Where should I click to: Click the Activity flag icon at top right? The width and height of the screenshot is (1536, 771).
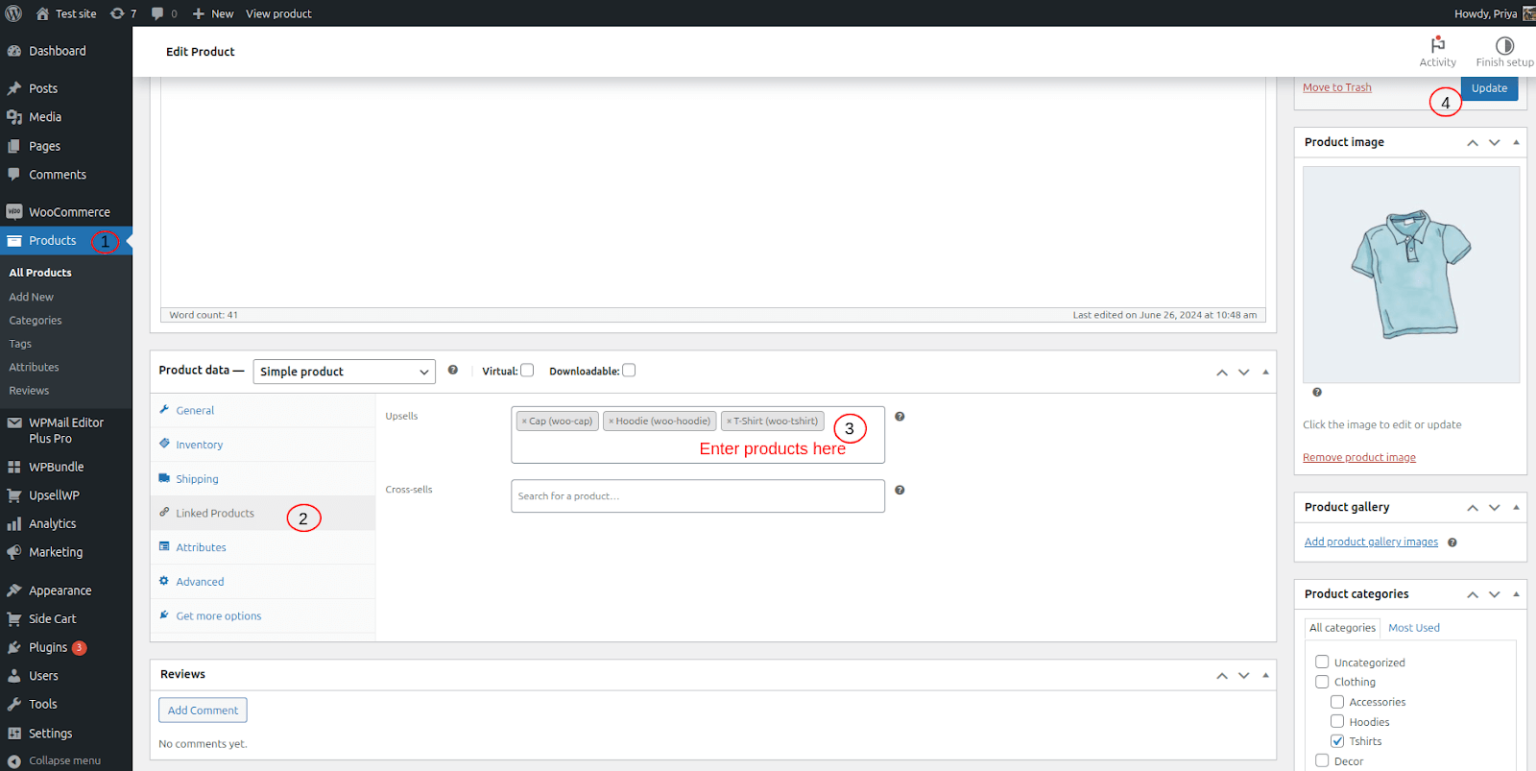click(x=1437, y=46)
